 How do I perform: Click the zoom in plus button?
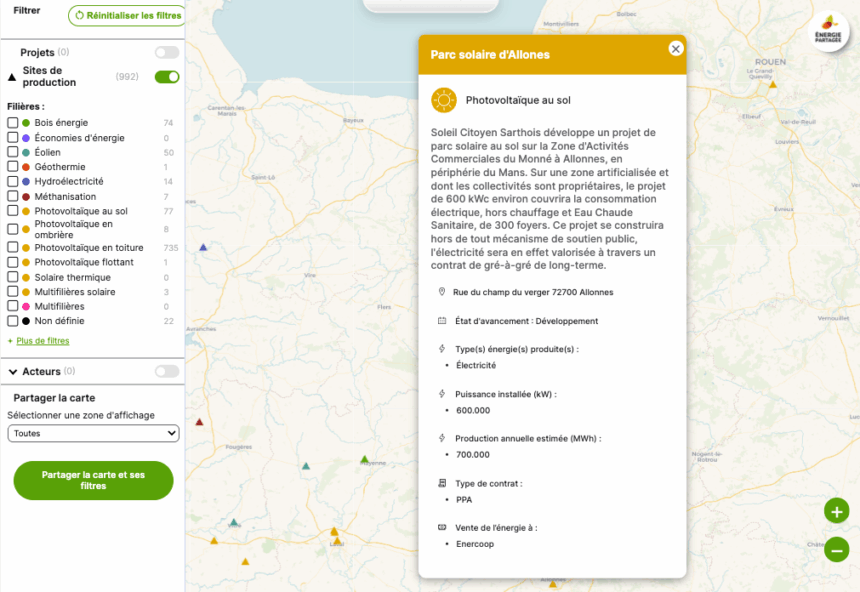point(836,511)
